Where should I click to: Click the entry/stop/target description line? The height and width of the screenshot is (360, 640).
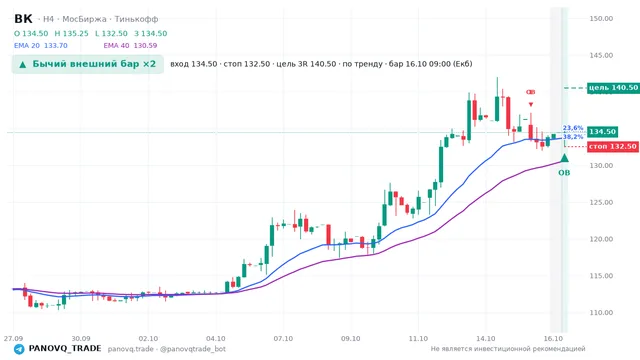(x=321, y=64)
